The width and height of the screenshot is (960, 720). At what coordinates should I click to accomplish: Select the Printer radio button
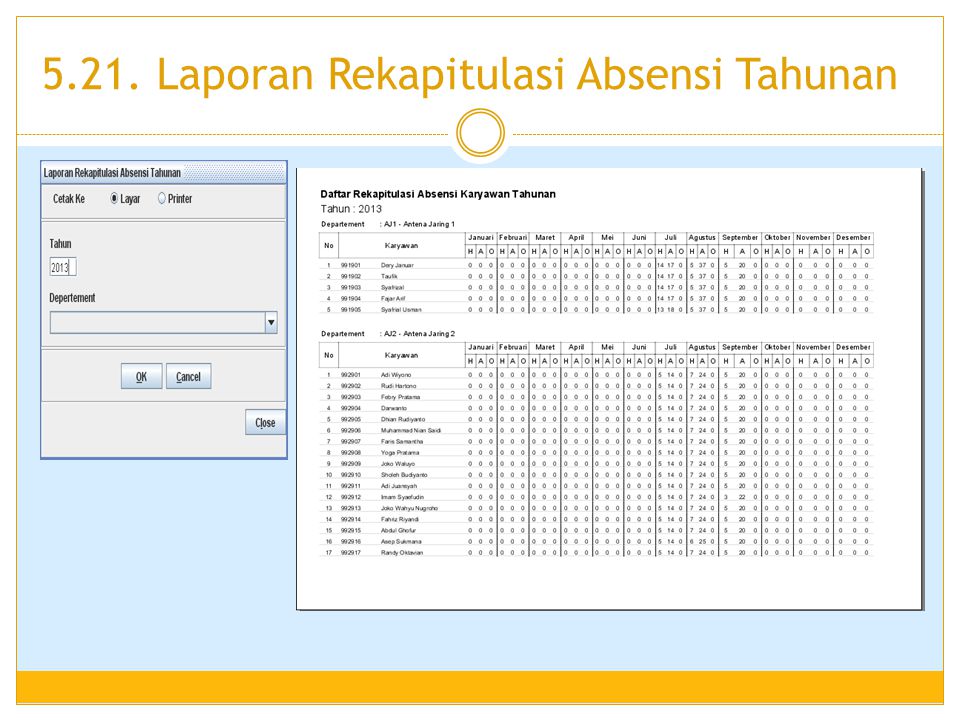[162, 199]
